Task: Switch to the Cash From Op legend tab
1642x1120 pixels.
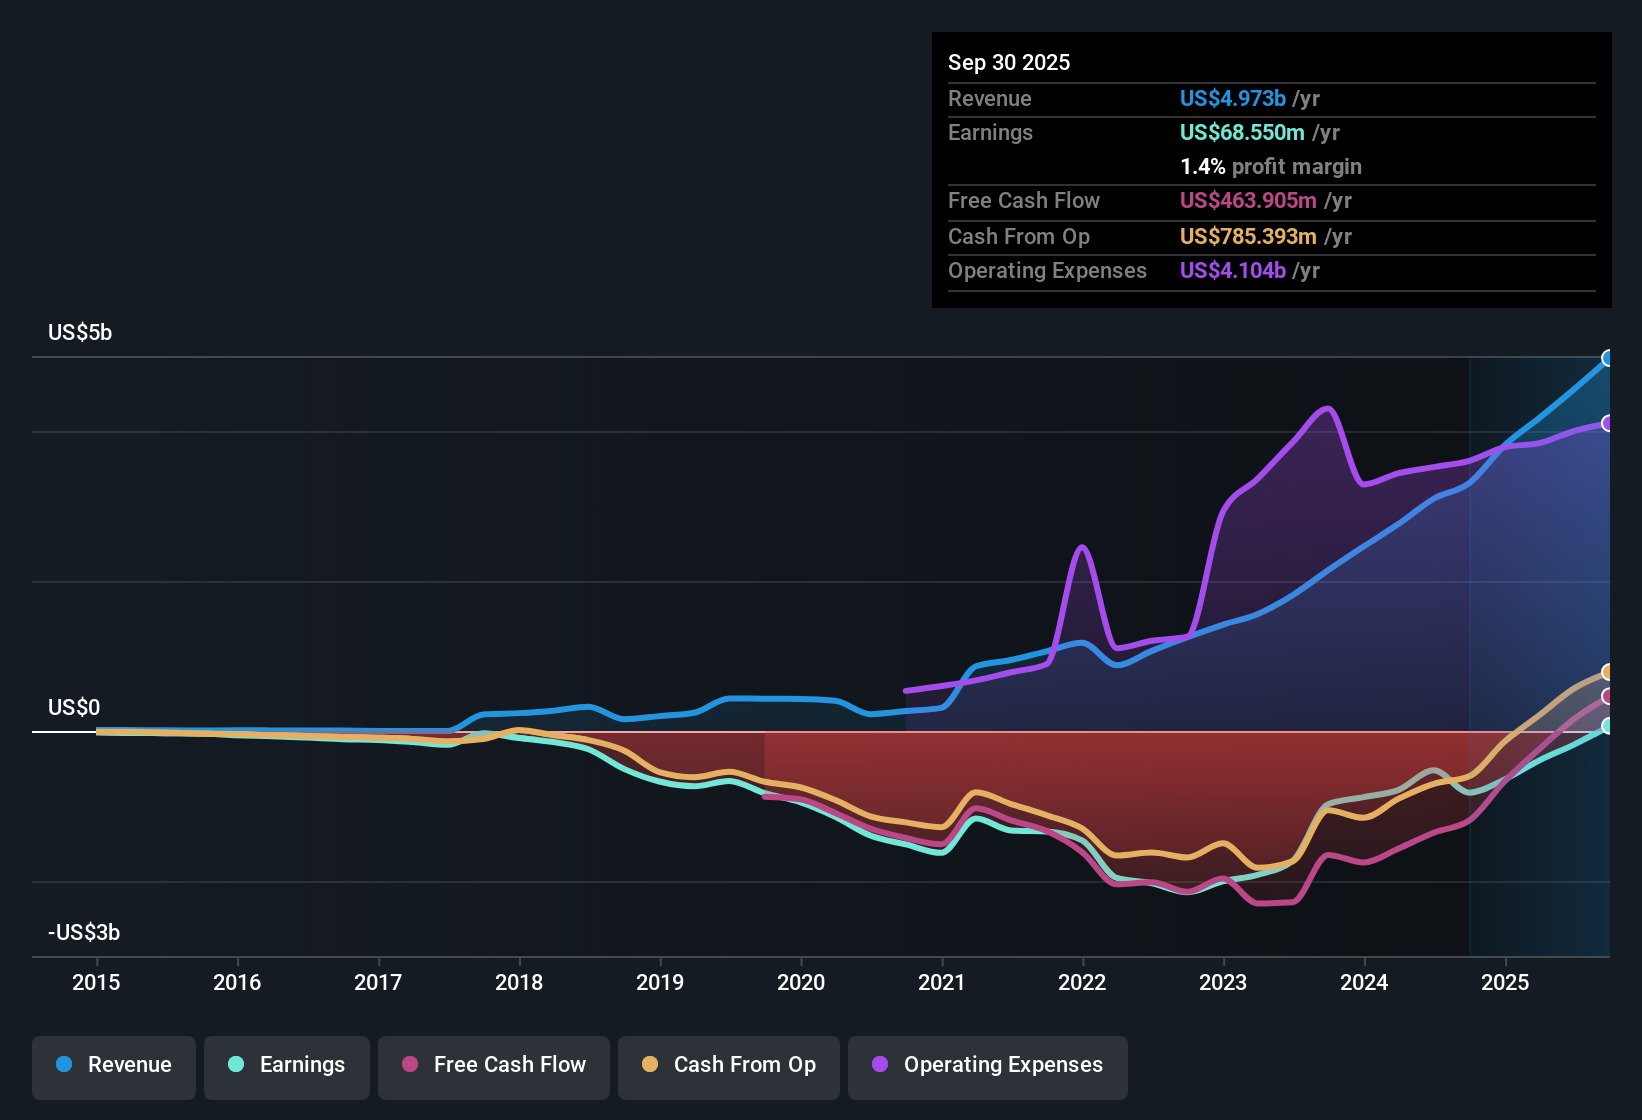Action: (728, 1065)
